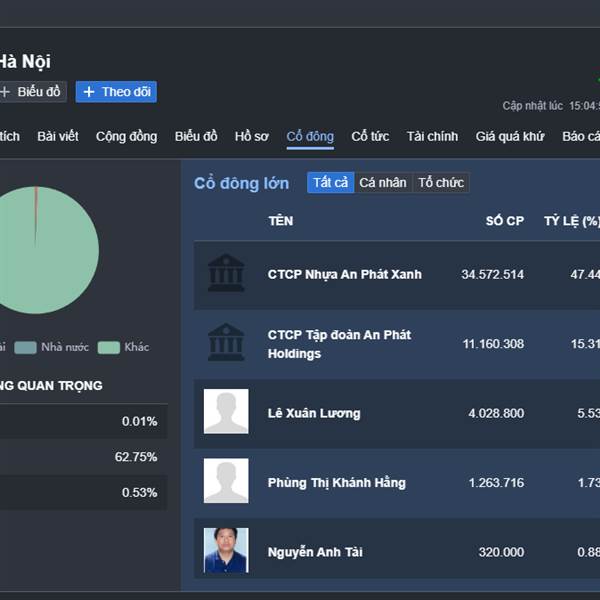
Task: Click the 62.75% ratio value
Action: [x=136, y=457]
